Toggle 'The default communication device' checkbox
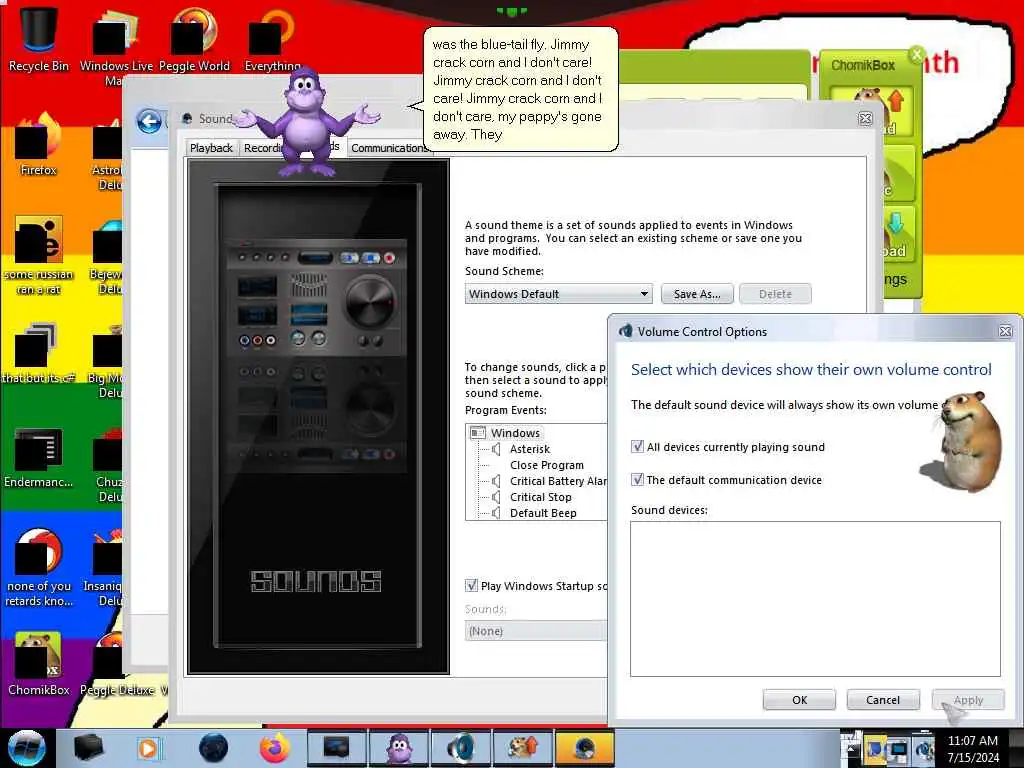This screenshot has height=768, width=1024. pyautogui.click(x=637, y=479)
